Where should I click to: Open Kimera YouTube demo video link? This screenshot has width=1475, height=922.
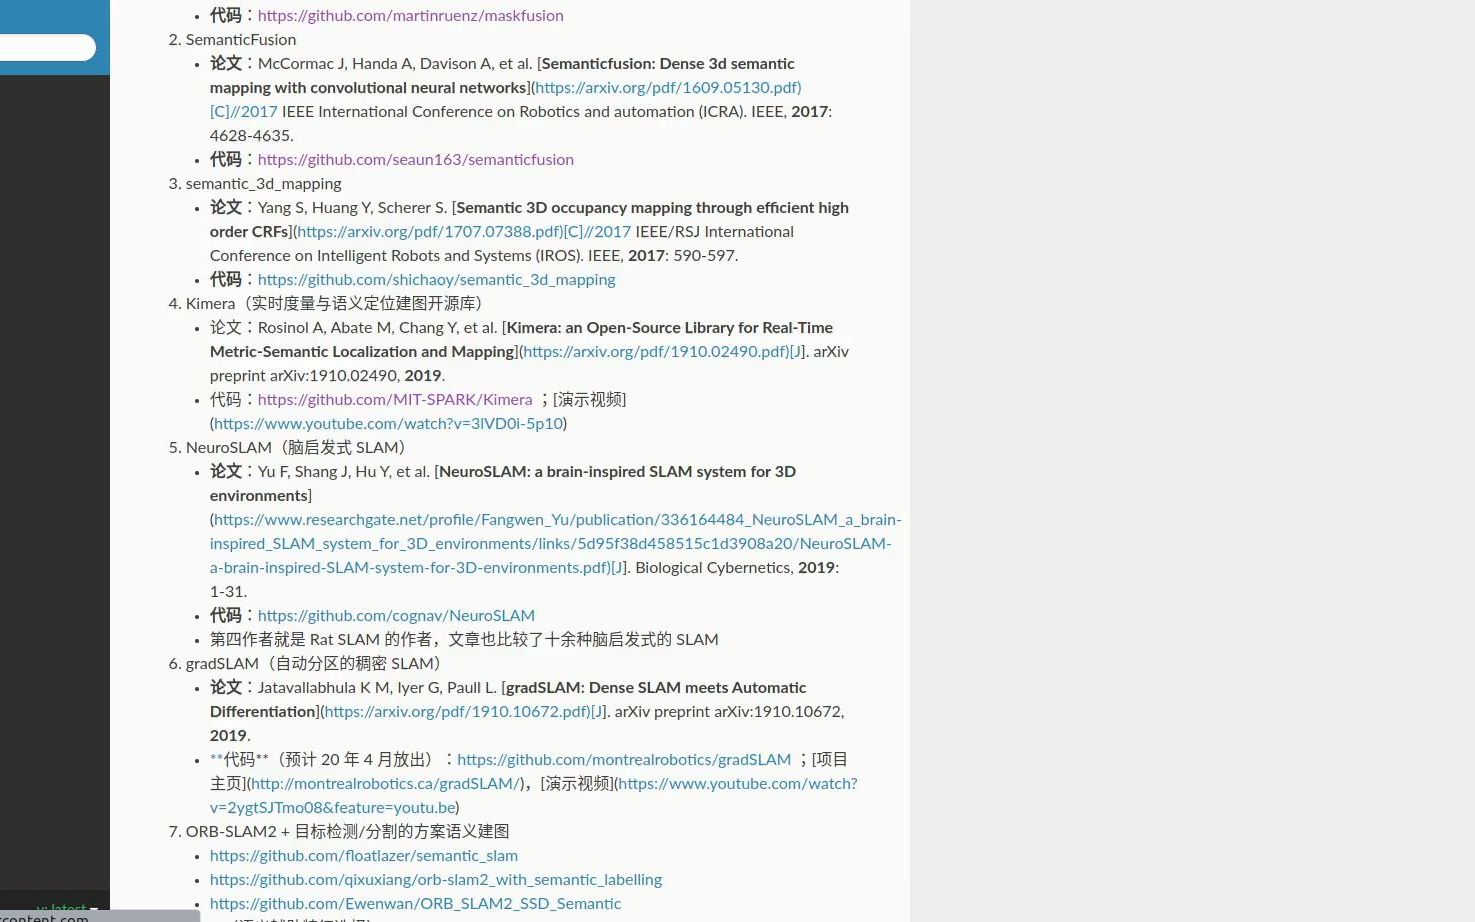pyautogui.click(x=388, y=424)
